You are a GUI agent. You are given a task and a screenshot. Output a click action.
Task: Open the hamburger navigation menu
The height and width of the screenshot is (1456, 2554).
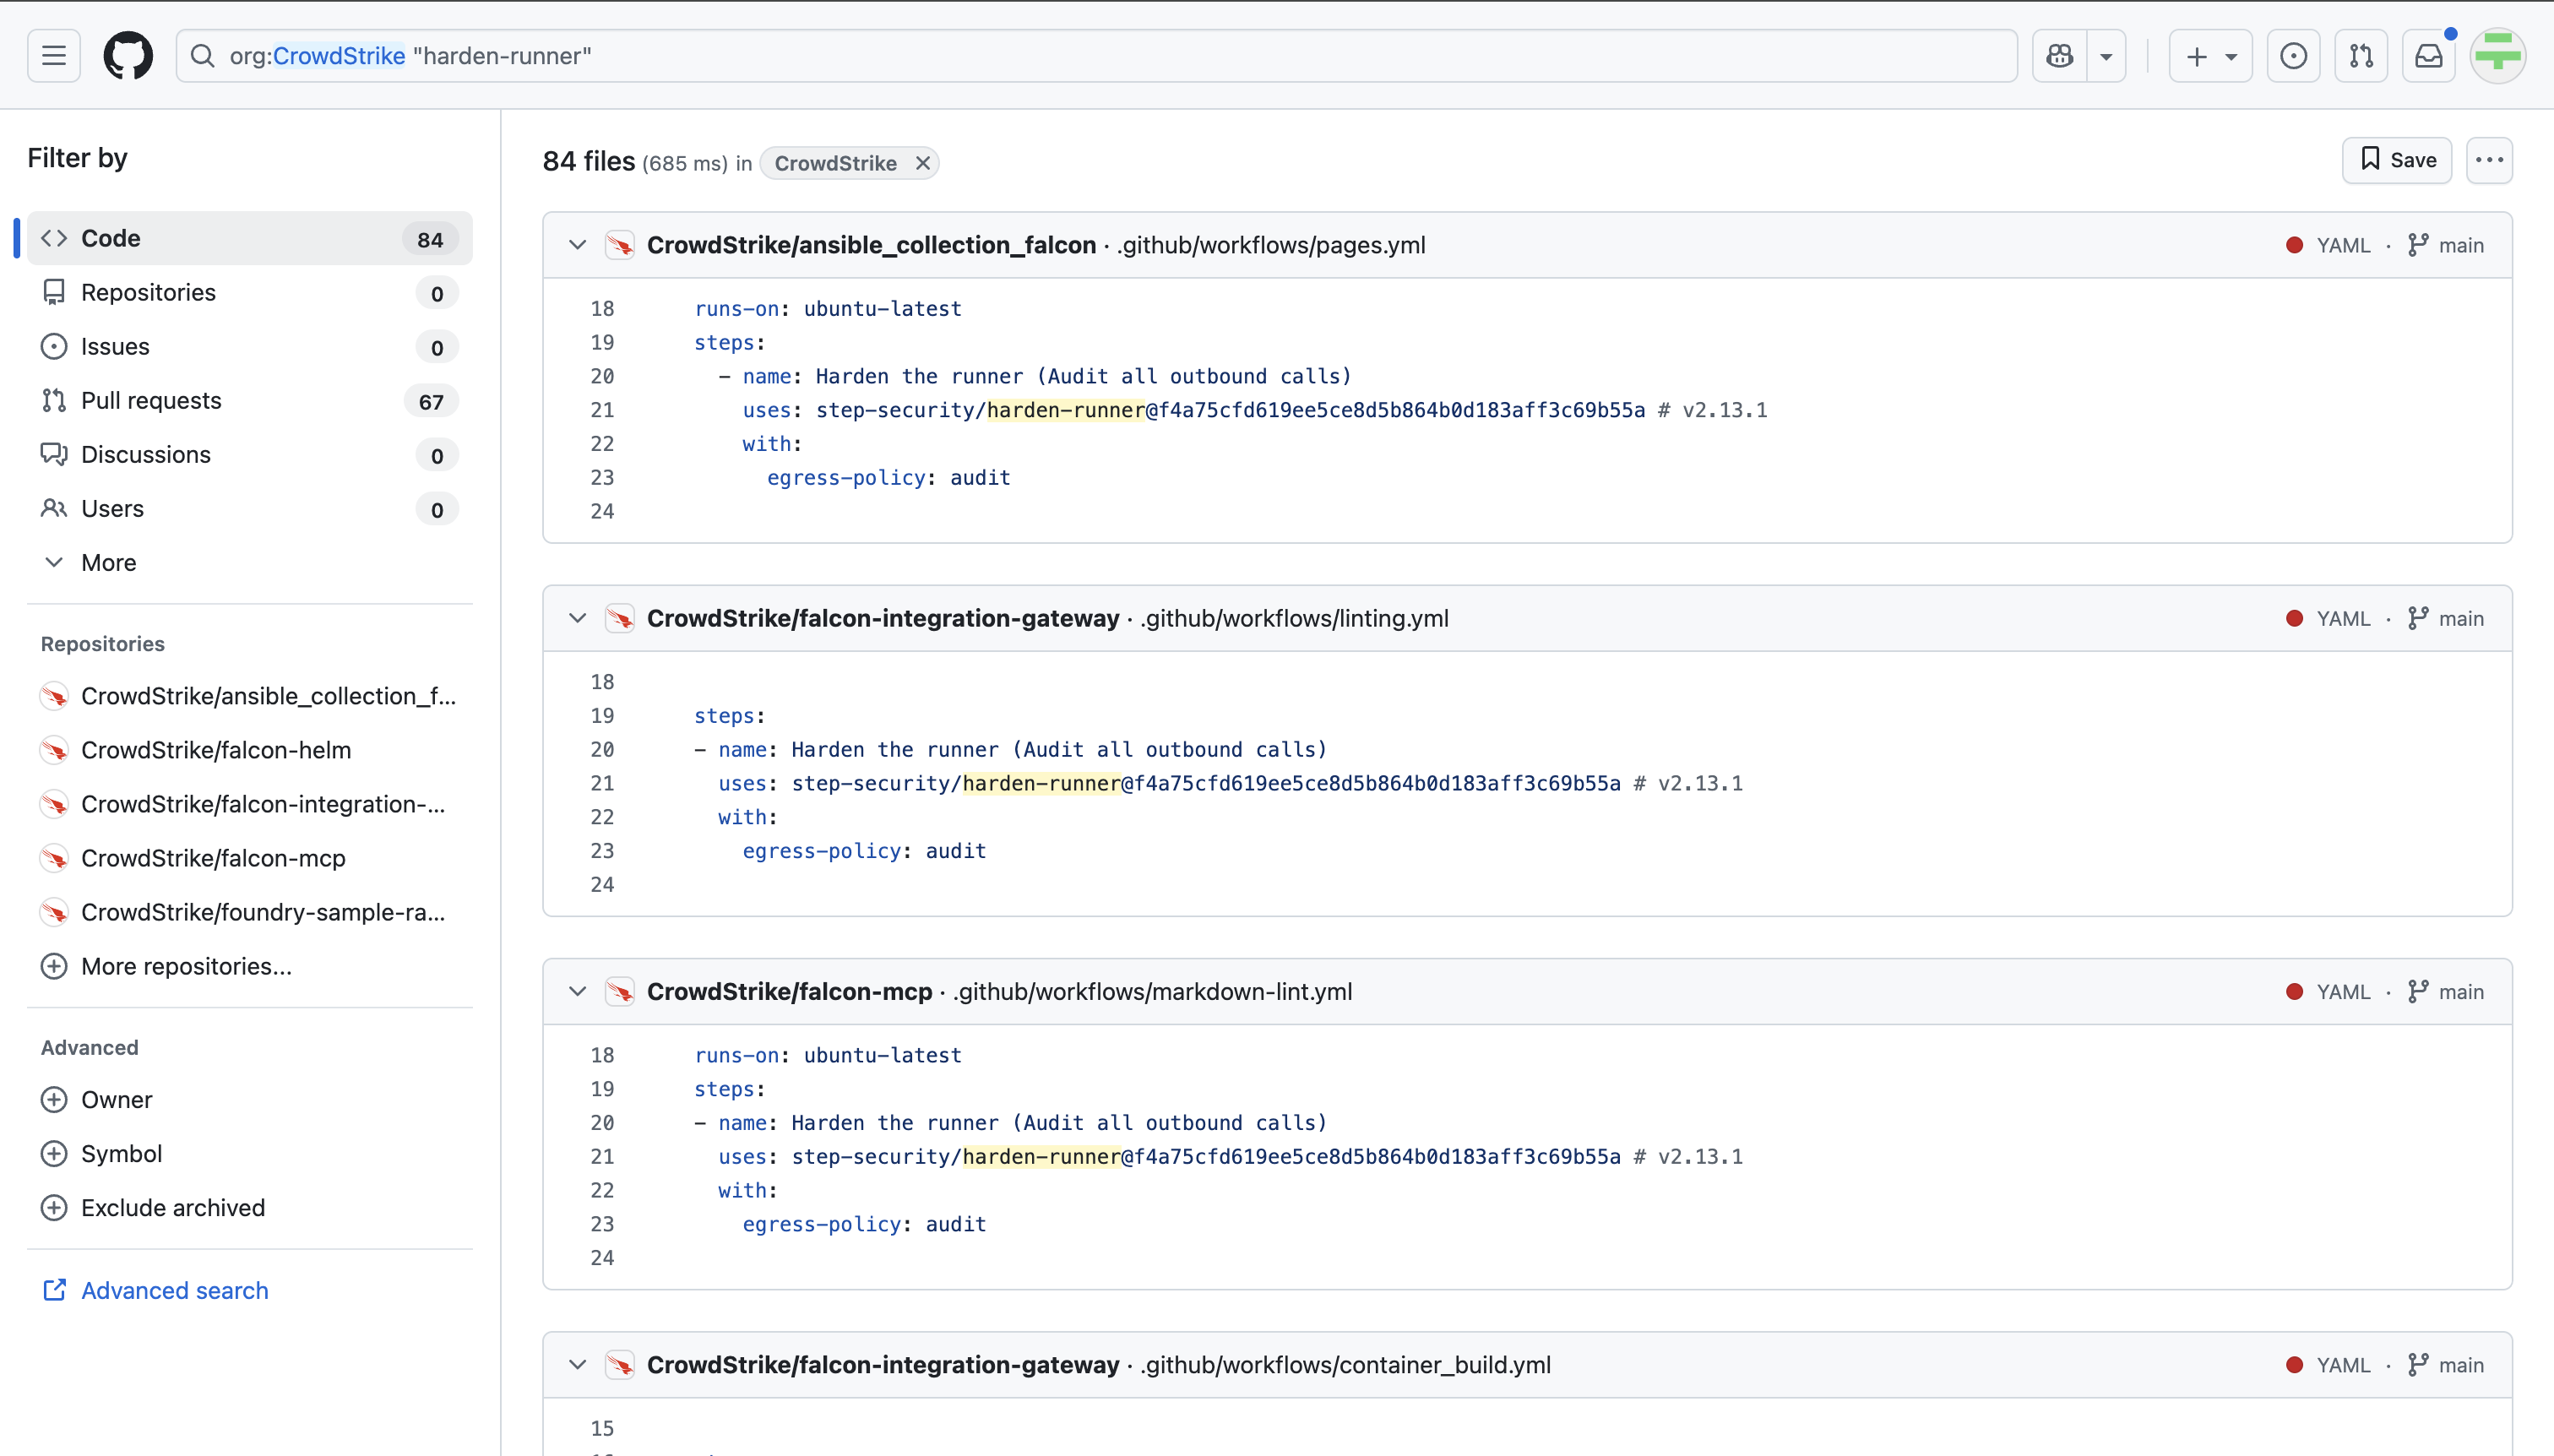[x=54, y=55]
